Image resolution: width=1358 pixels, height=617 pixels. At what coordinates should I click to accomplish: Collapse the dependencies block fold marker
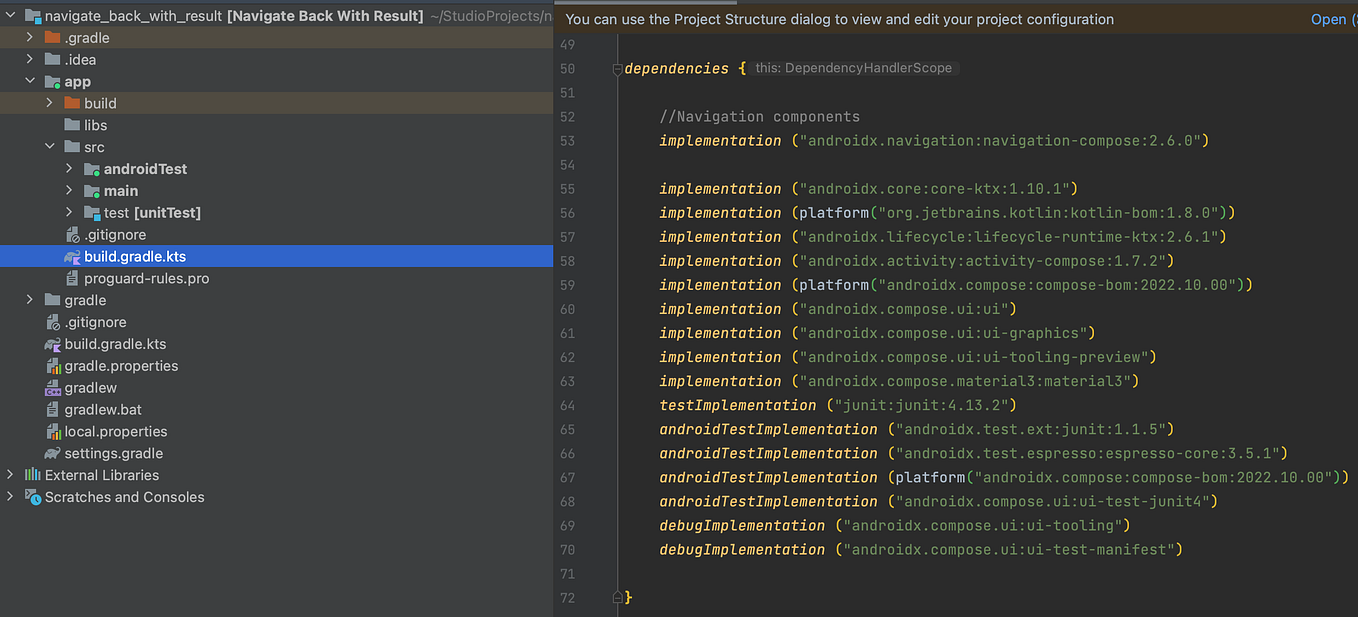point(618,69)
